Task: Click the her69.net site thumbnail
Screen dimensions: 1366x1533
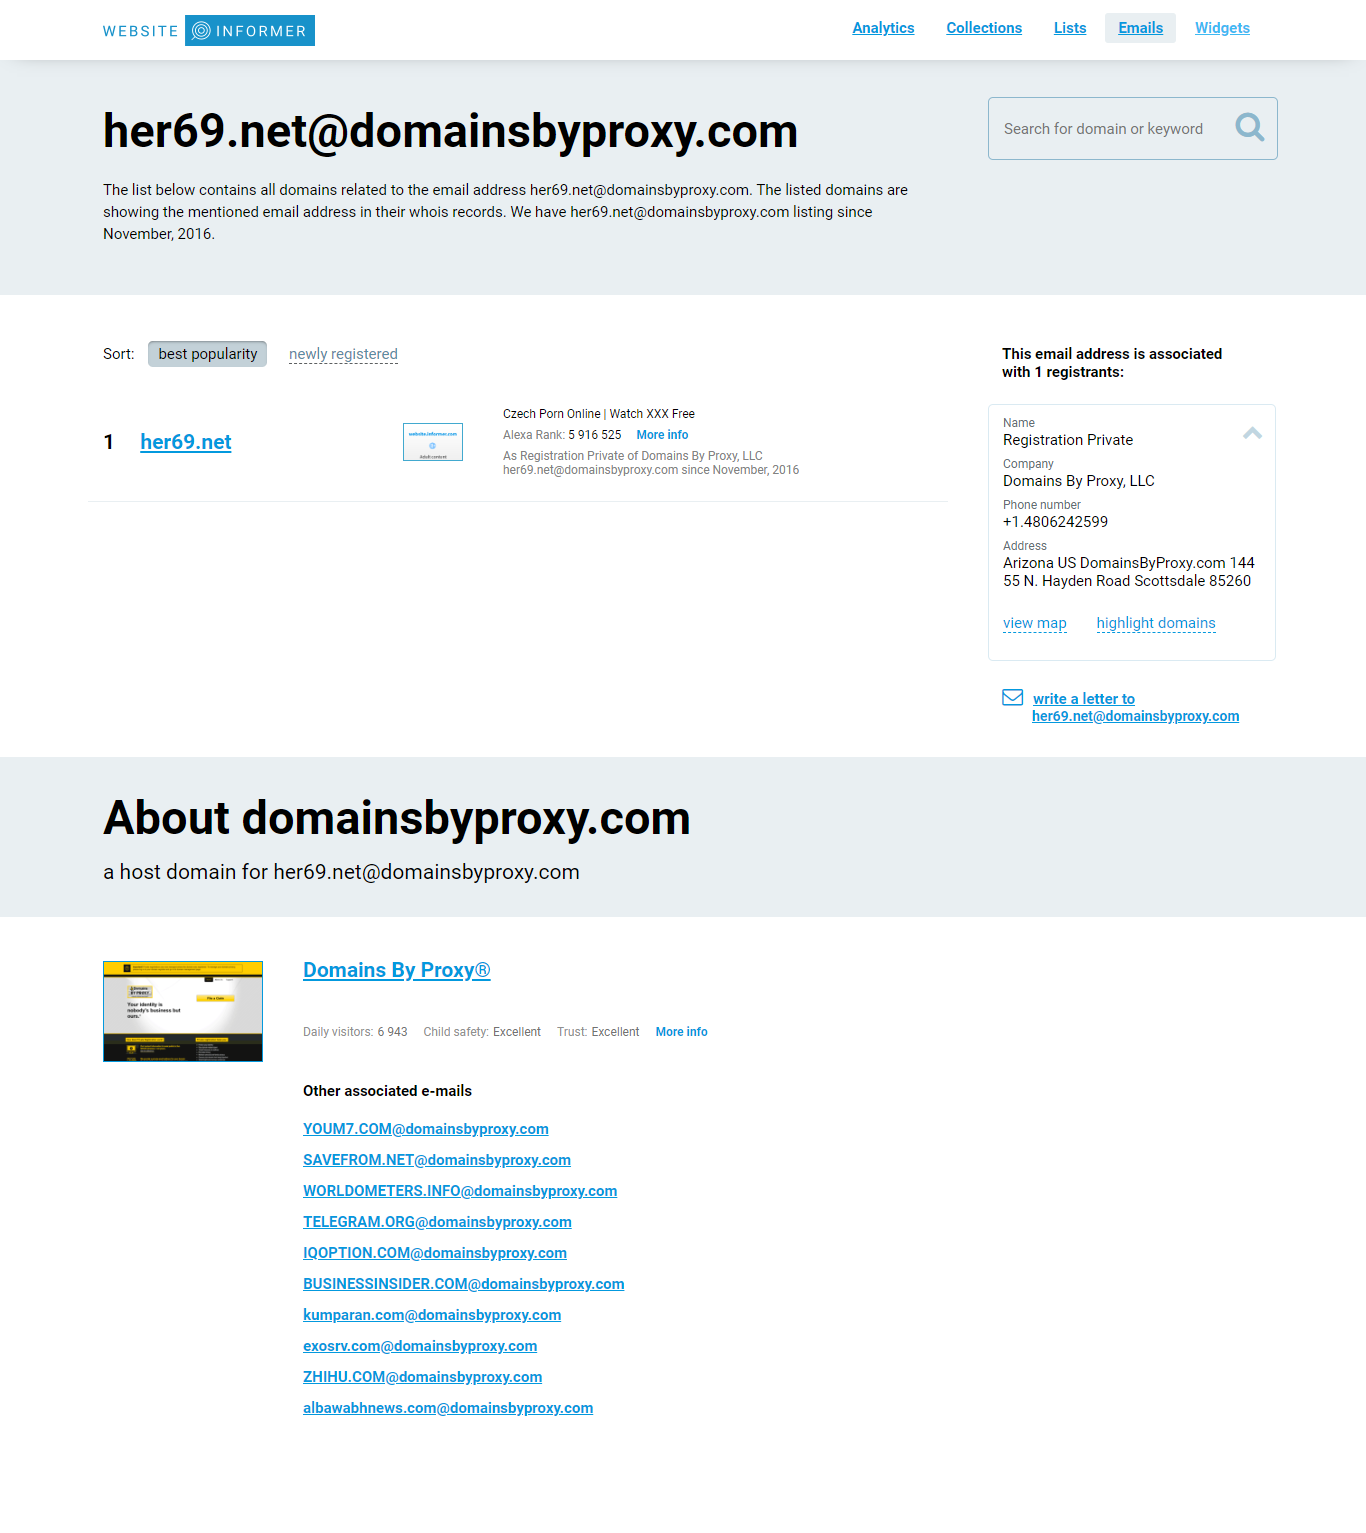Action: point(433,442)
